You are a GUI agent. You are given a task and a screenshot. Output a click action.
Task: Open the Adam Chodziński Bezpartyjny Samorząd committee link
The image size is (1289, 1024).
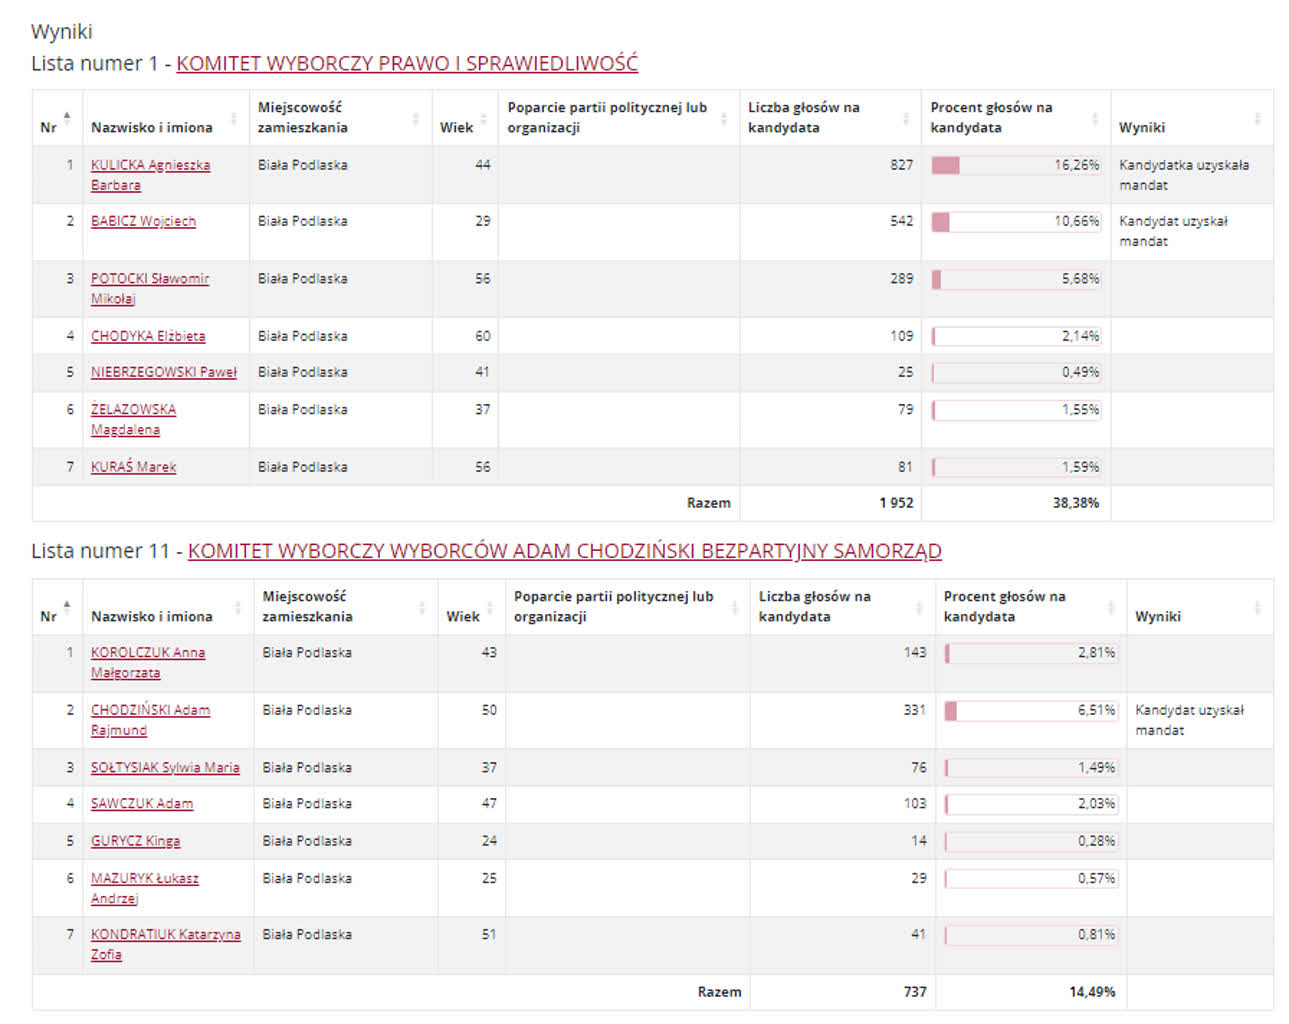(x=564, y=551)
